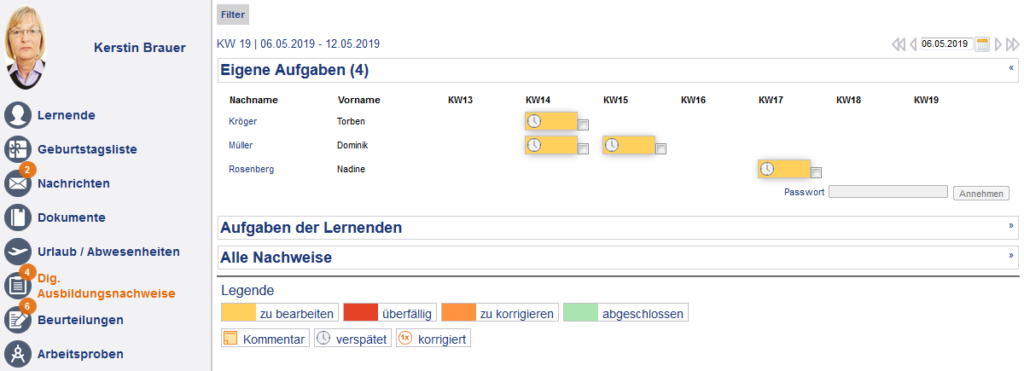
Task: Tick checkbox for Kröger's KW14 record
Action: click(584, 125)
